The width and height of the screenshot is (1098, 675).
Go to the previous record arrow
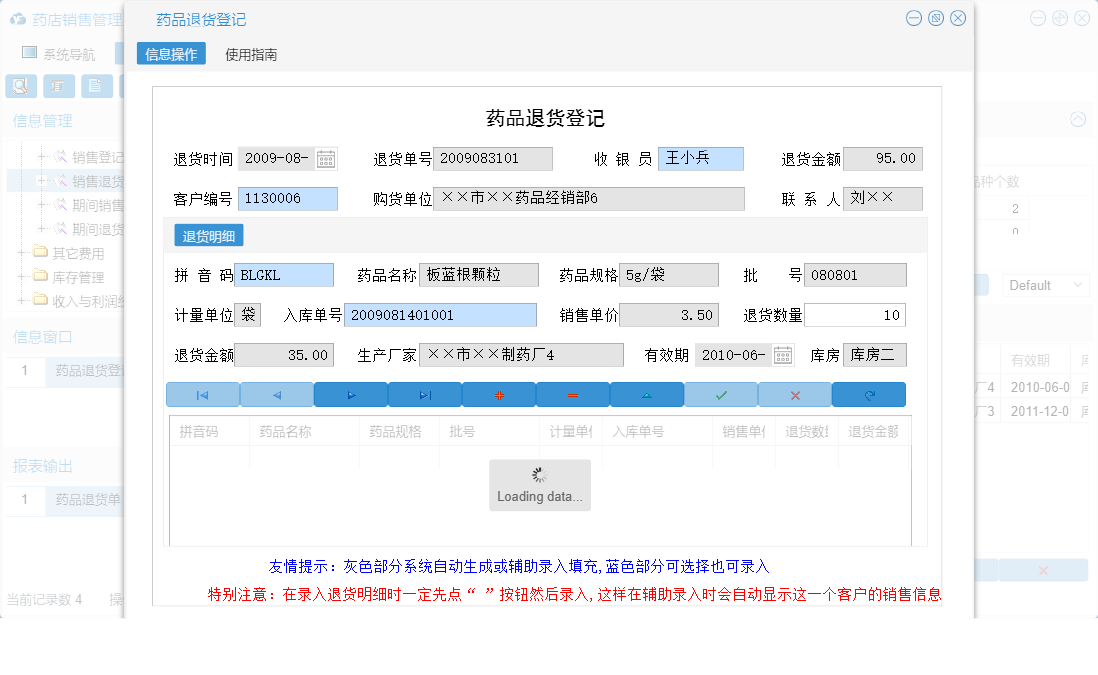point(277,394)
